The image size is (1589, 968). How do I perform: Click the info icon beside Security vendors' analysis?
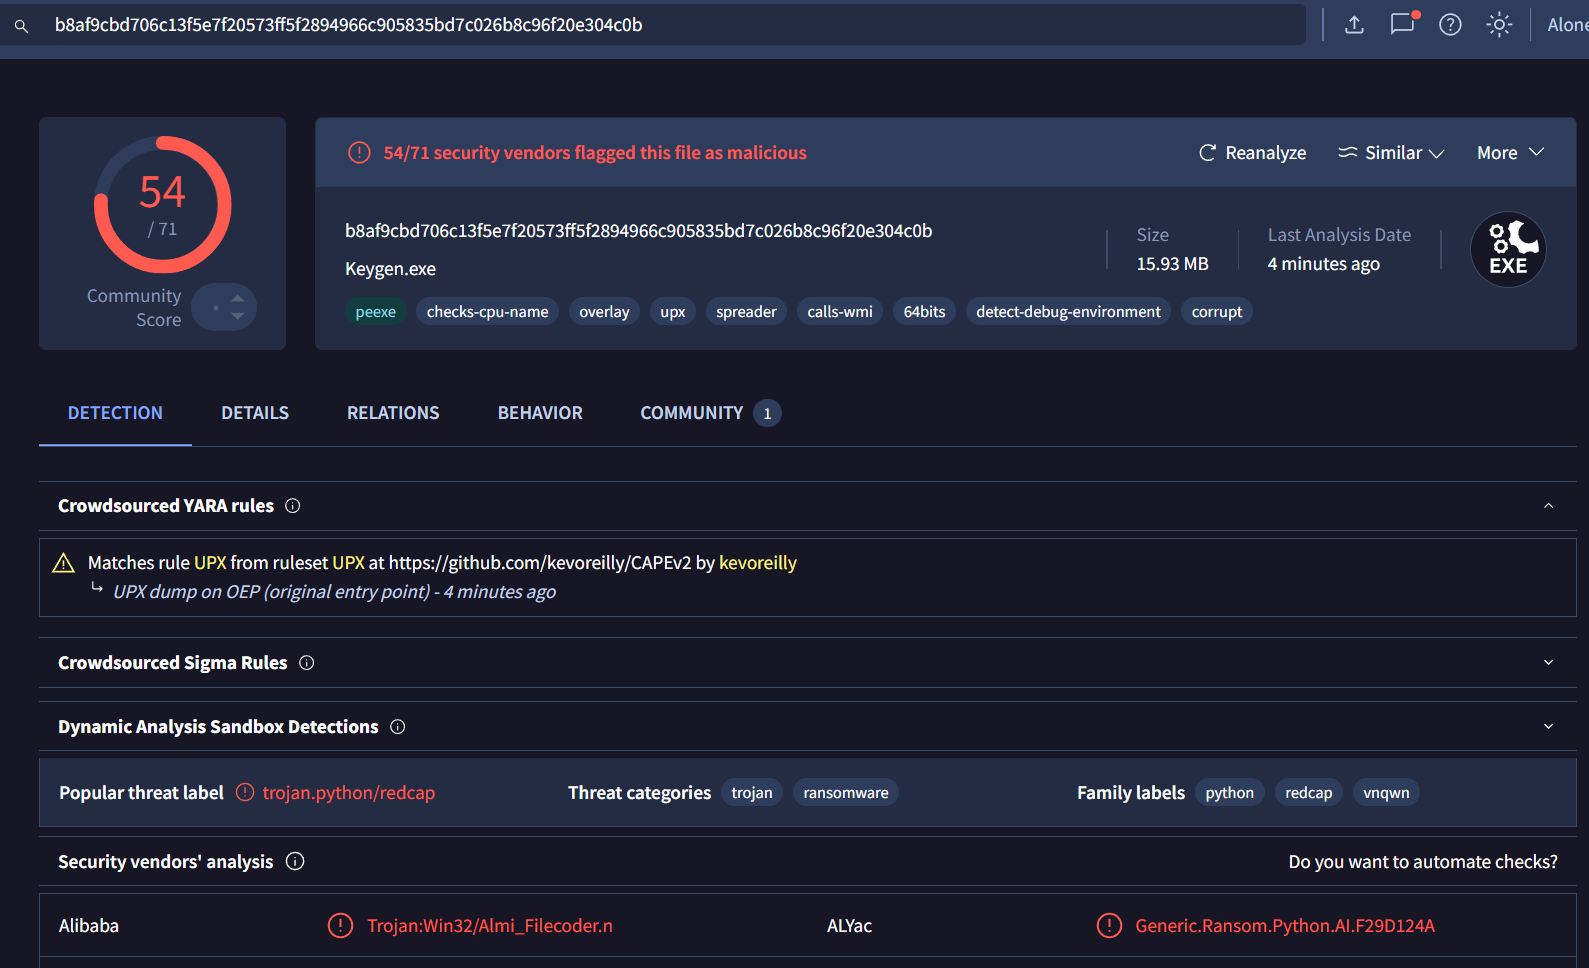[x=295, y=862]
